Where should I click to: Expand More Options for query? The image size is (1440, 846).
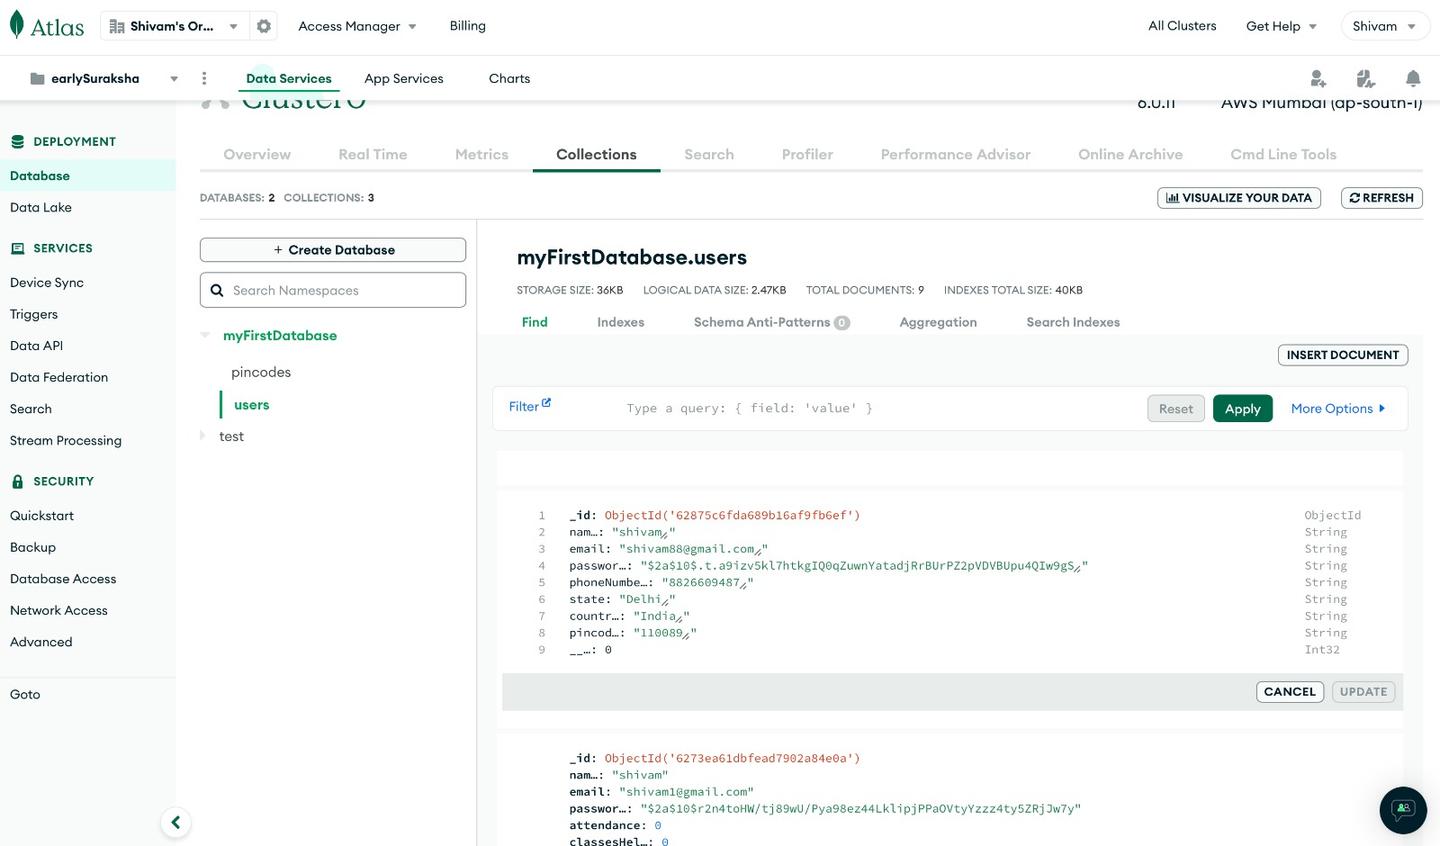[1338, 408]
